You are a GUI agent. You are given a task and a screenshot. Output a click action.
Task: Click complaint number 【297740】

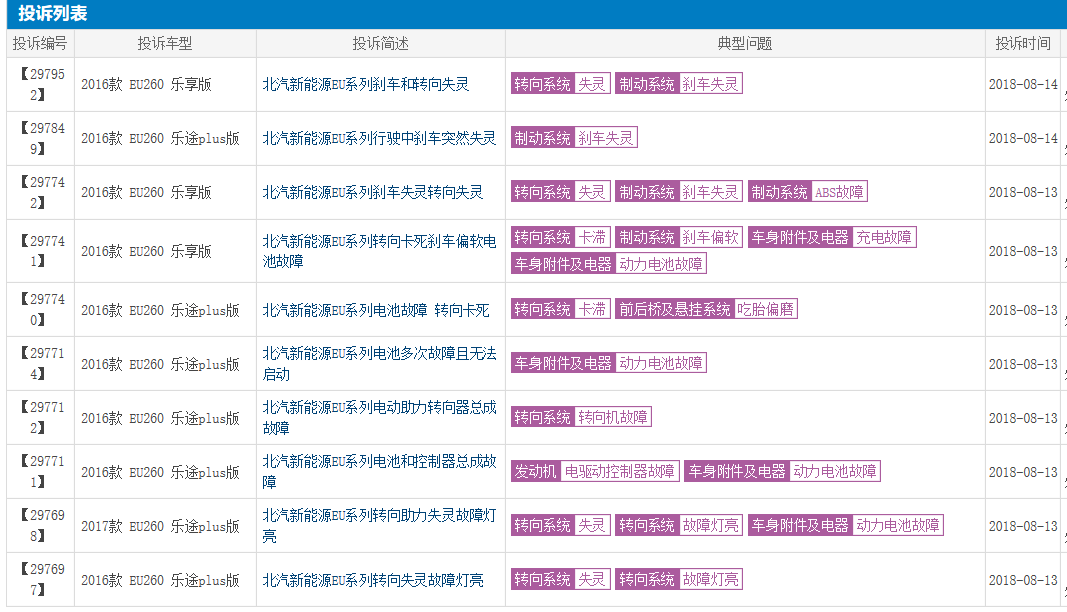tap(40, 310)
